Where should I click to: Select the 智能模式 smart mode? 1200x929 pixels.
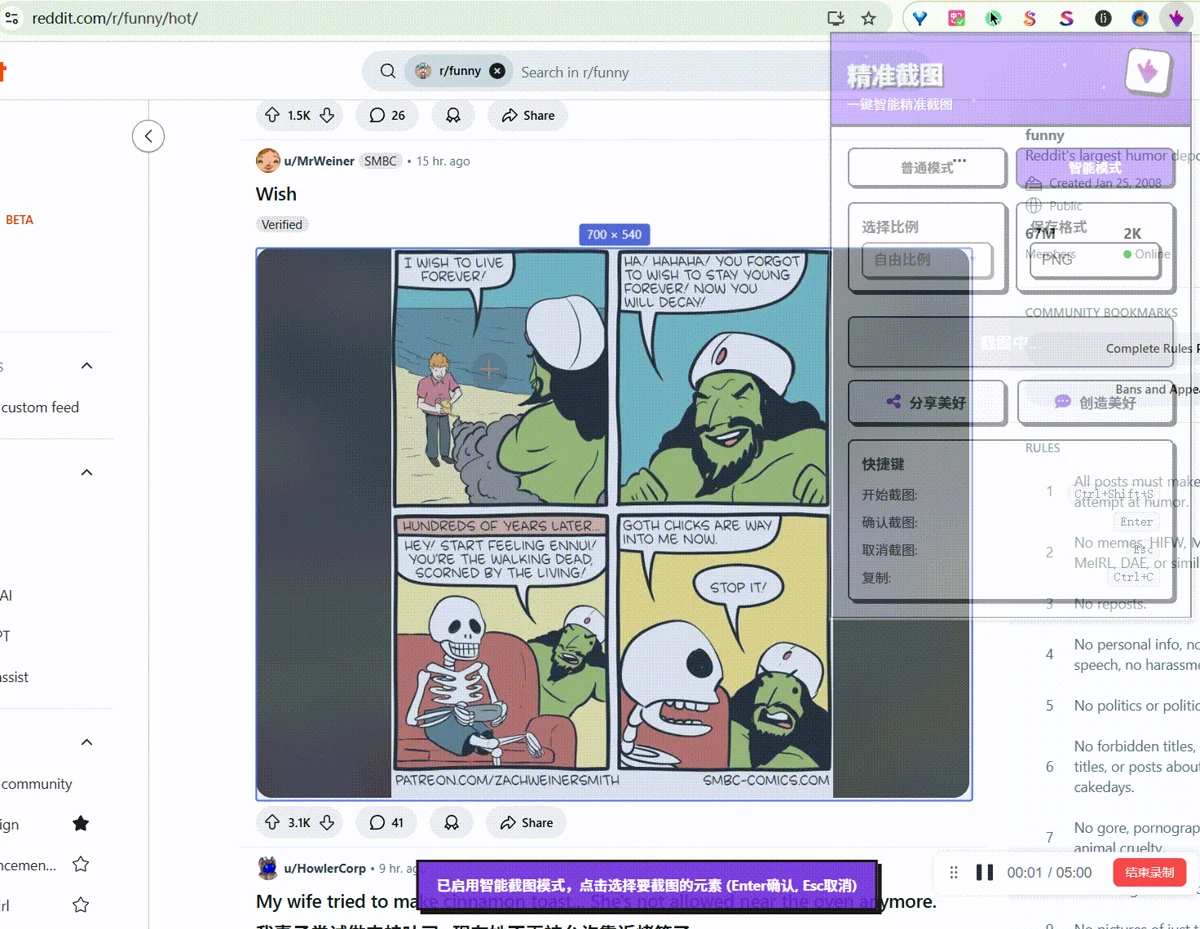1095,167
